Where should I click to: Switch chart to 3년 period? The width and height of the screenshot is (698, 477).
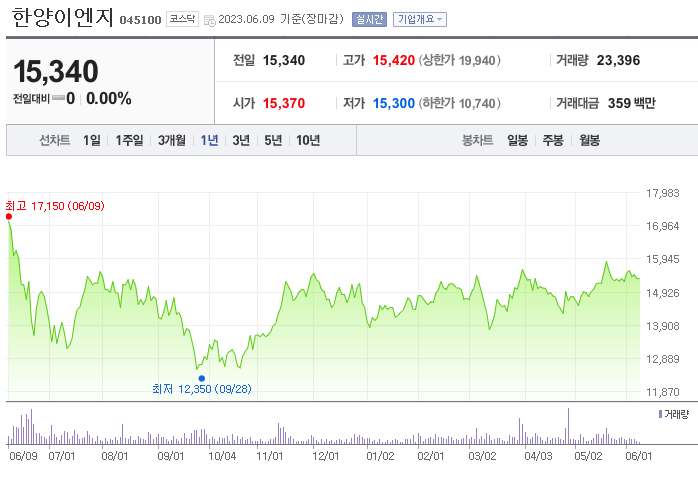click(241, 141)
